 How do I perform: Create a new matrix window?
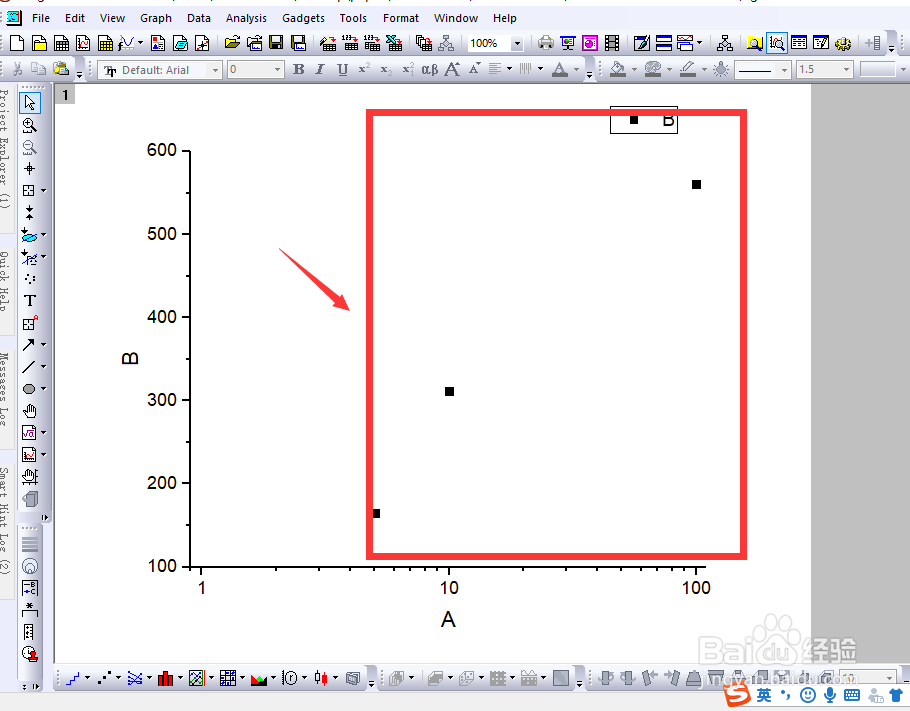click(x=106, y=44)
